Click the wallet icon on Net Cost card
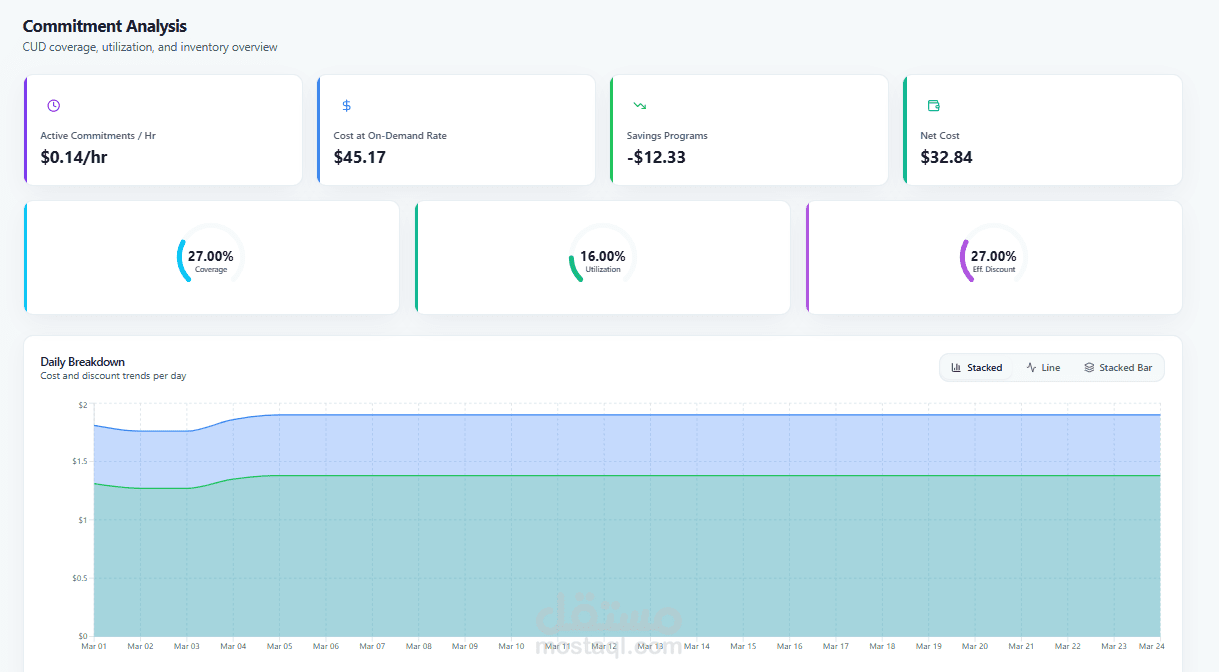 (x=934, y=106)
